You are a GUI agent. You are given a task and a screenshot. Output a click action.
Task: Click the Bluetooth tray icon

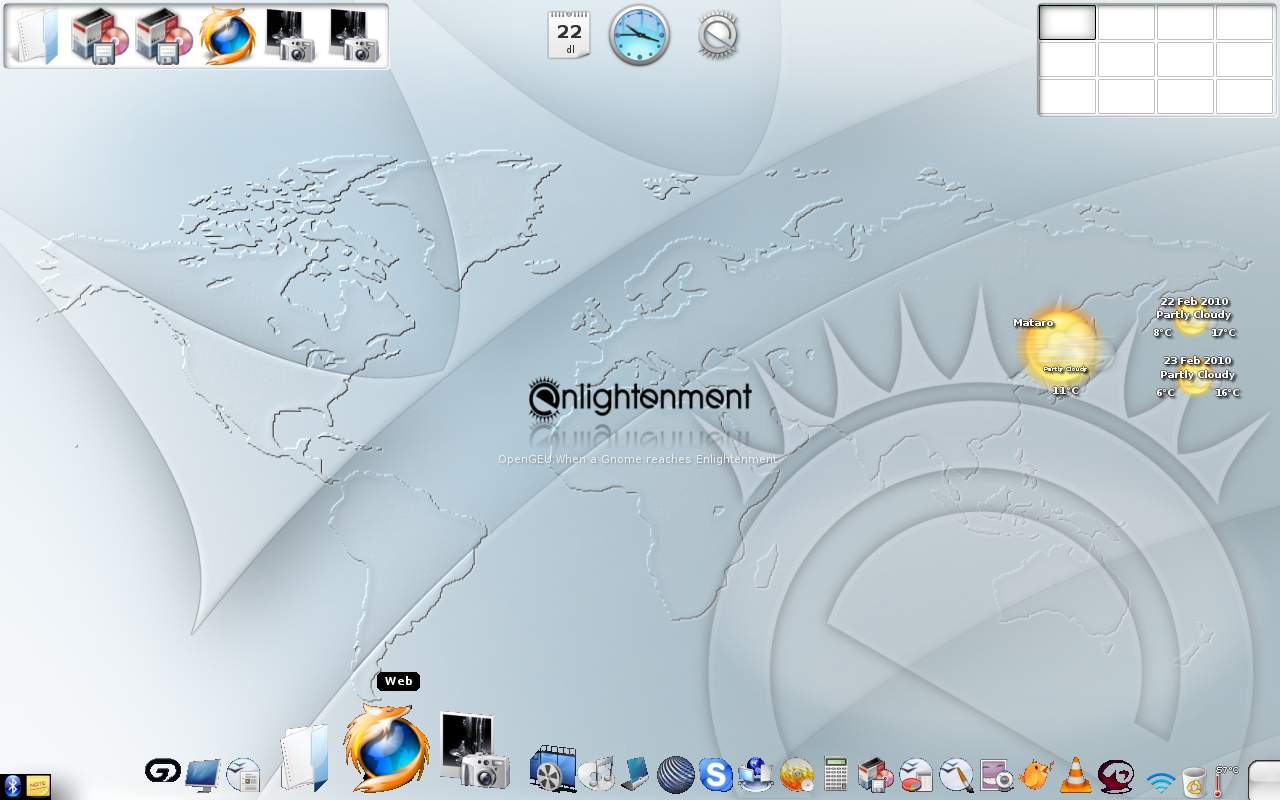[x=12, y=786]
